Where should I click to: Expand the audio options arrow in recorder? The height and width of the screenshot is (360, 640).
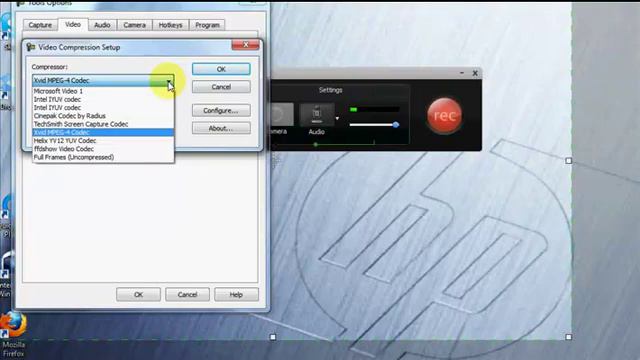tap(337, 118)
